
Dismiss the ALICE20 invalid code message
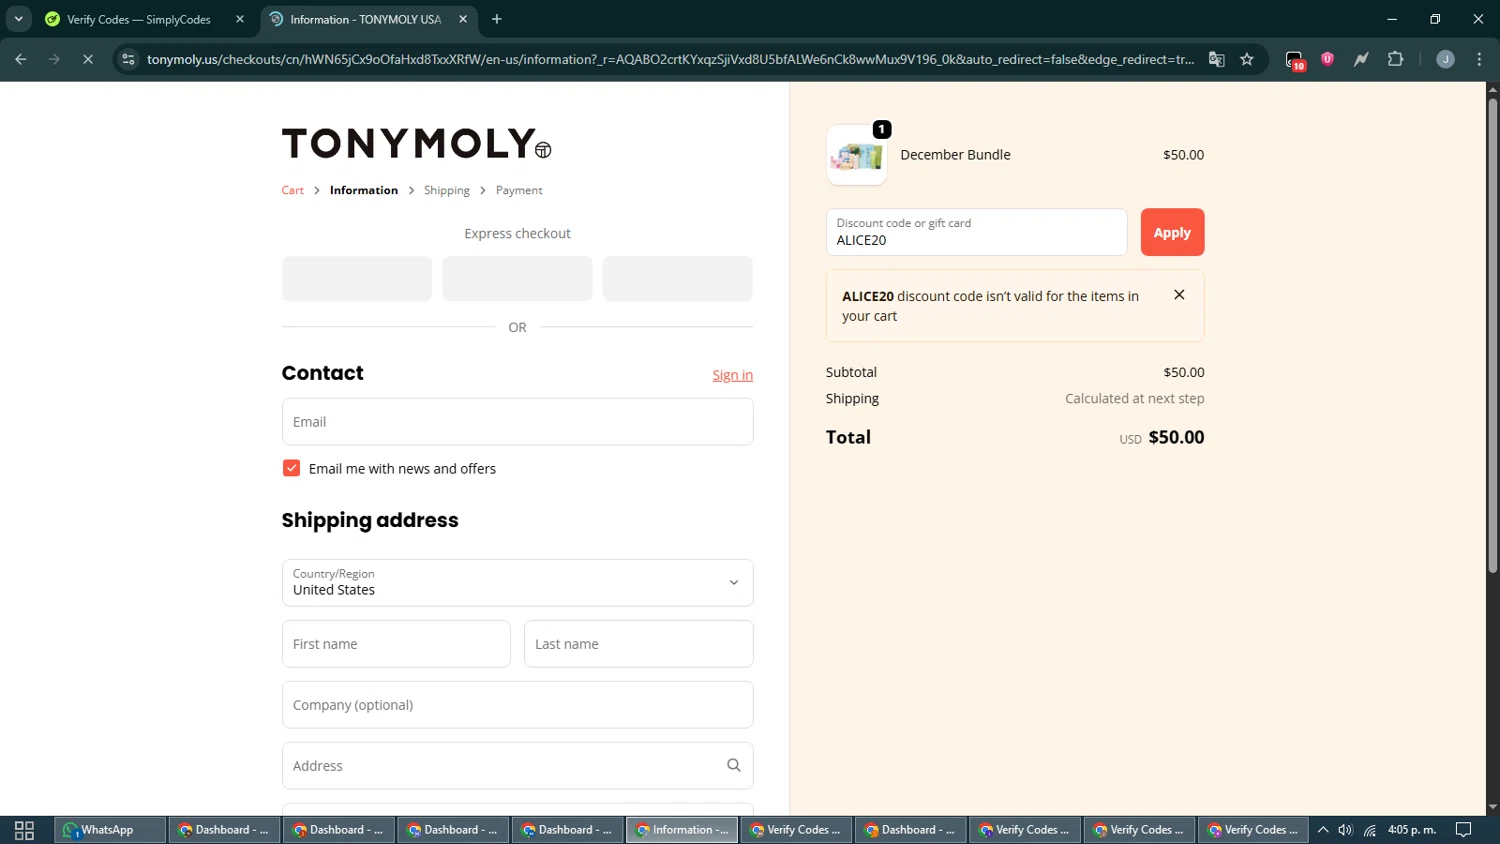1179,295
